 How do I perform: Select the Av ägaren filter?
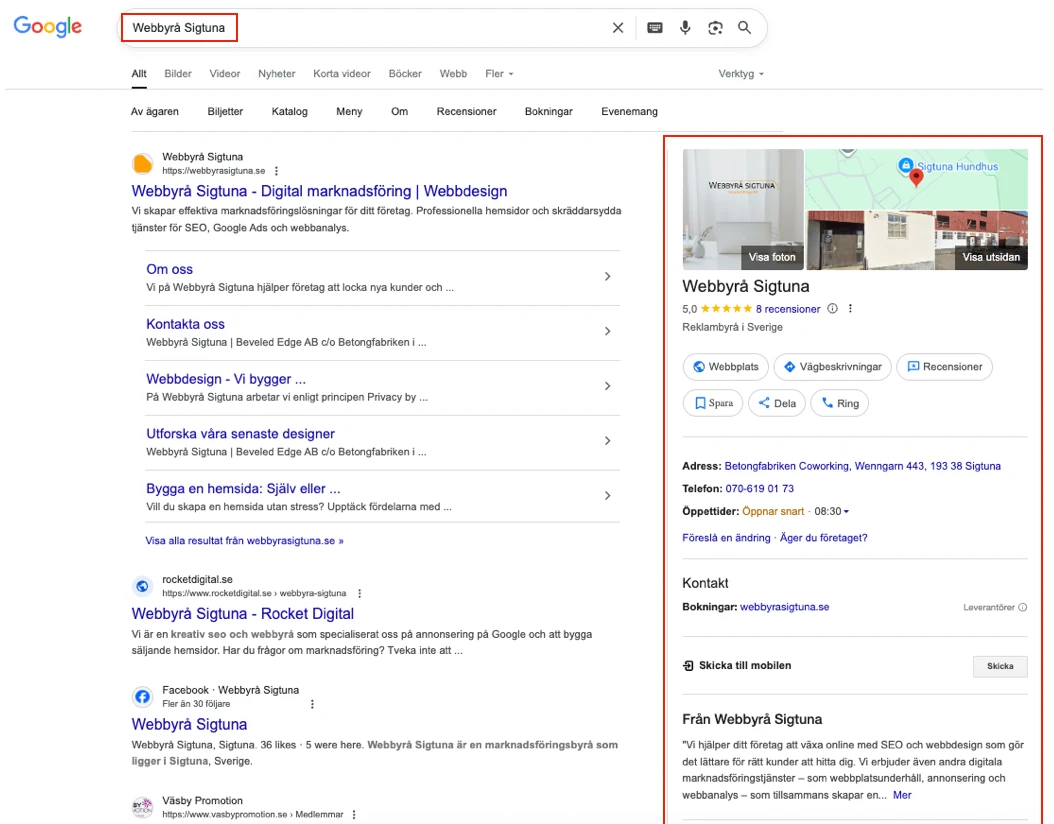(x=155, y=112)
